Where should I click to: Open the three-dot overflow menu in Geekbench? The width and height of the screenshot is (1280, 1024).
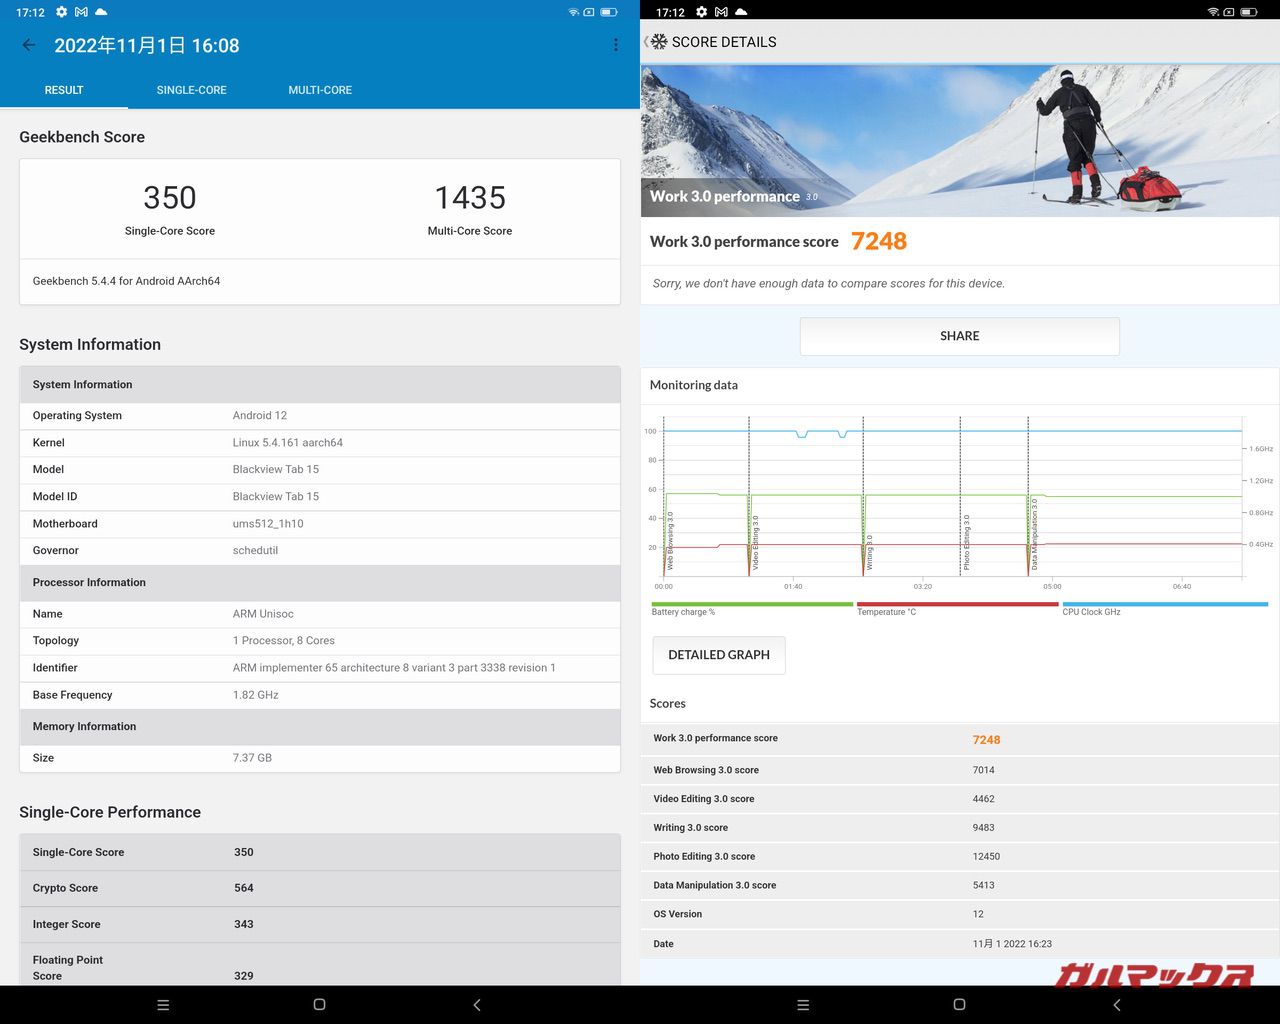click(615, 45)
